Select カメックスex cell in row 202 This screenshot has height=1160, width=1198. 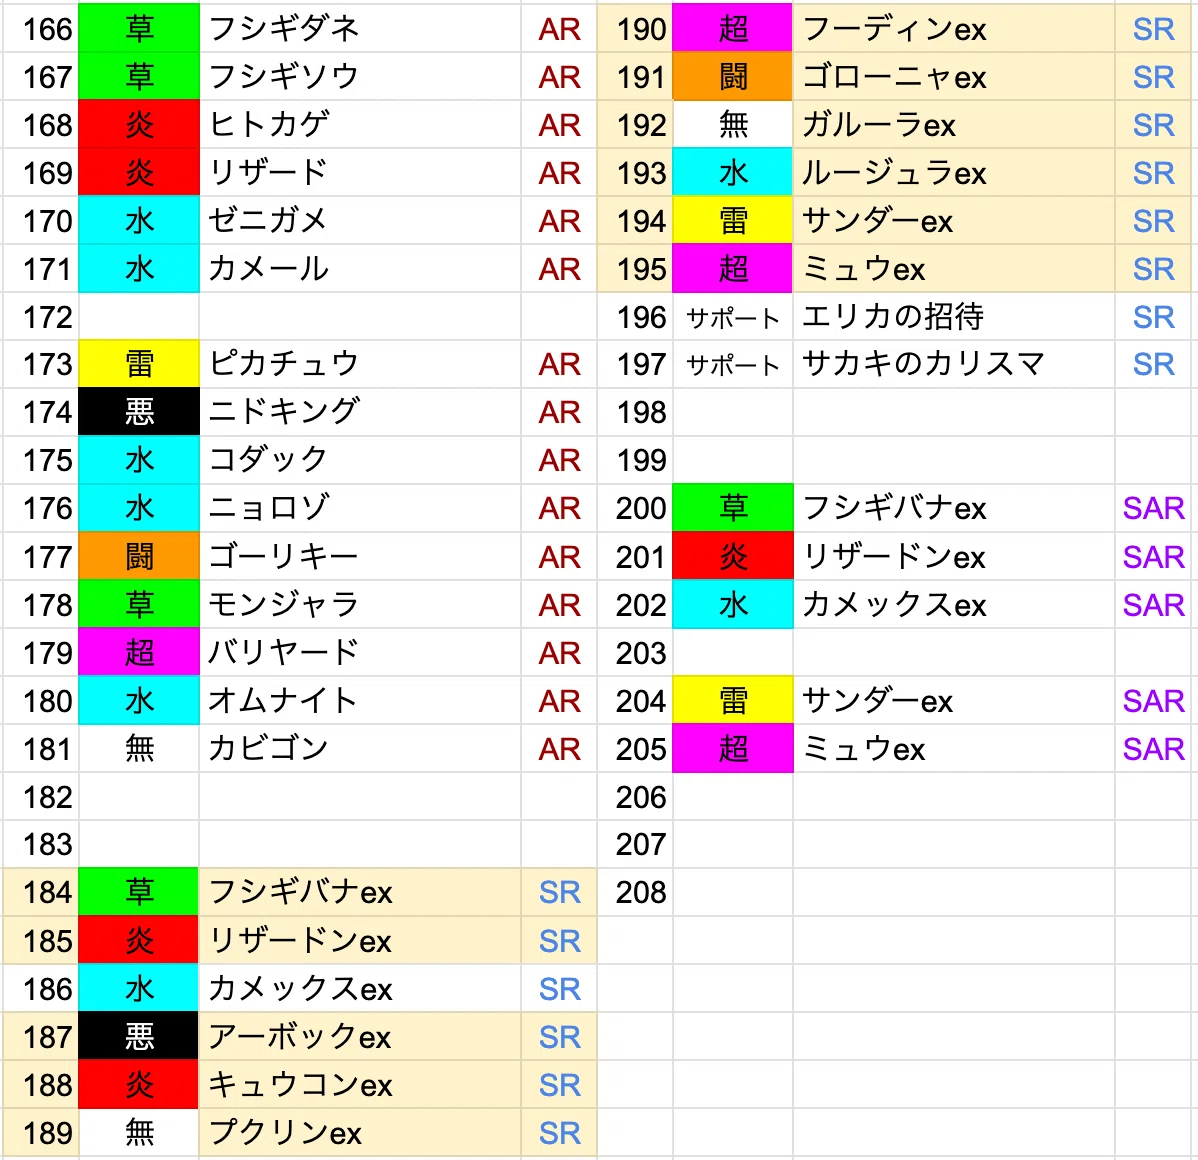(954, 604)
